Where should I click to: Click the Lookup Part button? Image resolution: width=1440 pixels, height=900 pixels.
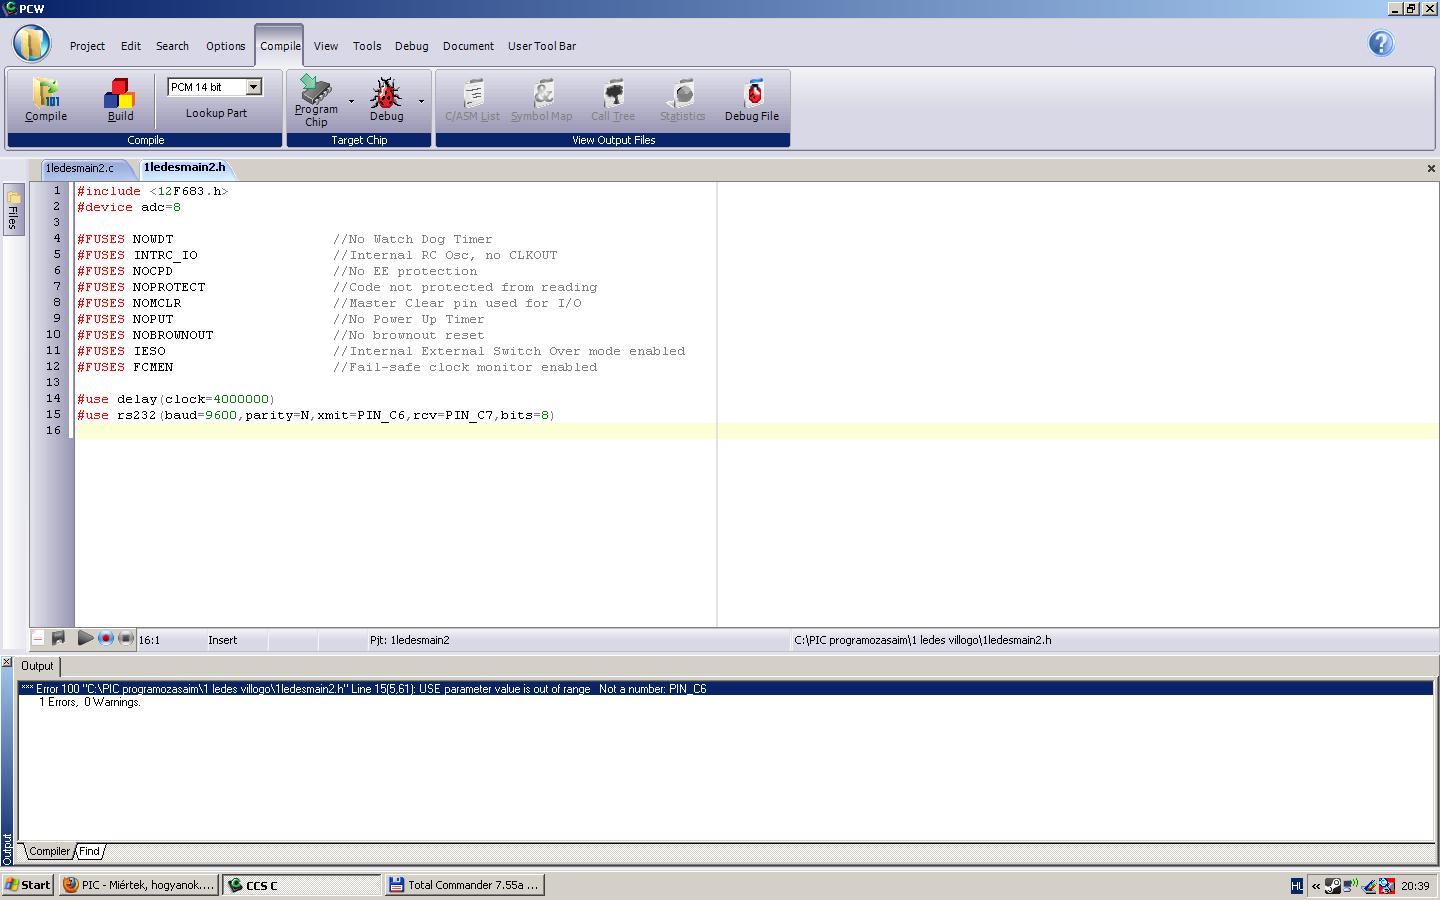[216, 113]
